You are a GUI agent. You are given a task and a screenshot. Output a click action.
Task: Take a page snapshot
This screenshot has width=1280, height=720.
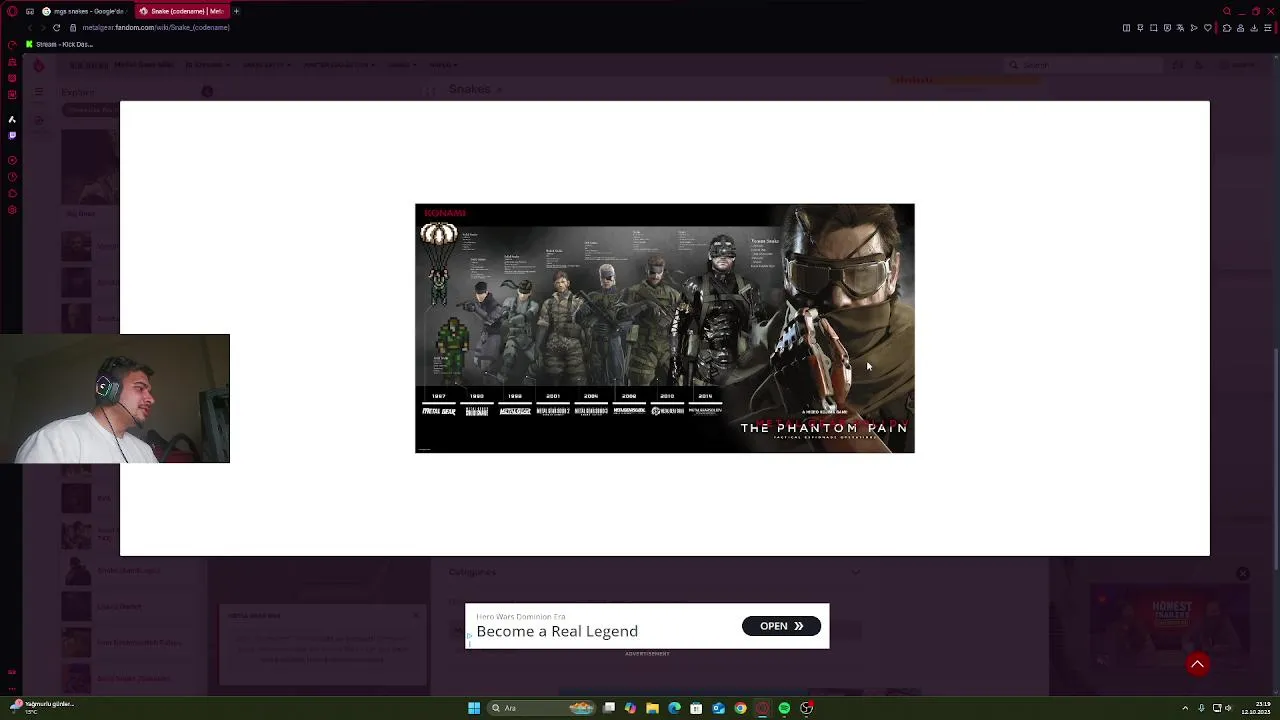1153,28
